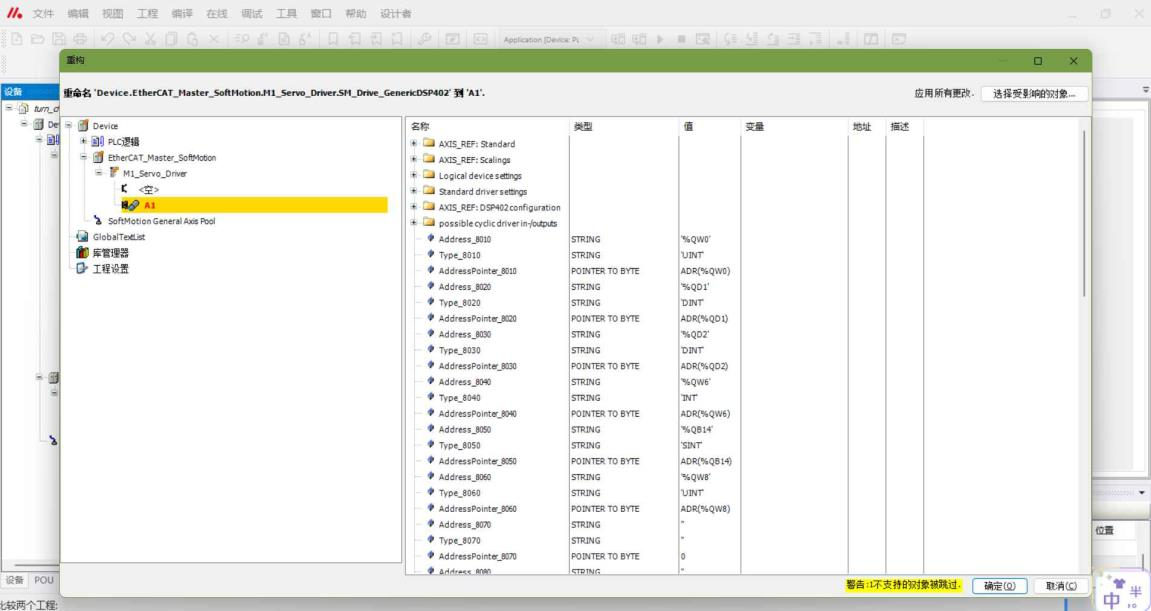Click the 工程设置 project settings icon
The height and width of the screenshot is (611, 1151).
(84, 268)
